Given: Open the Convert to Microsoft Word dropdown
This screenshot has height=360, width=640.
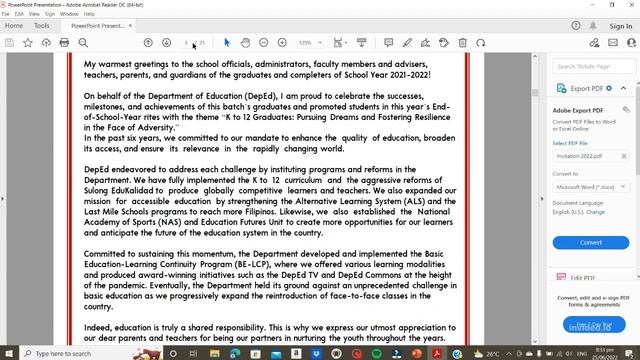Looking at the screenshot, I should (591, 187).
